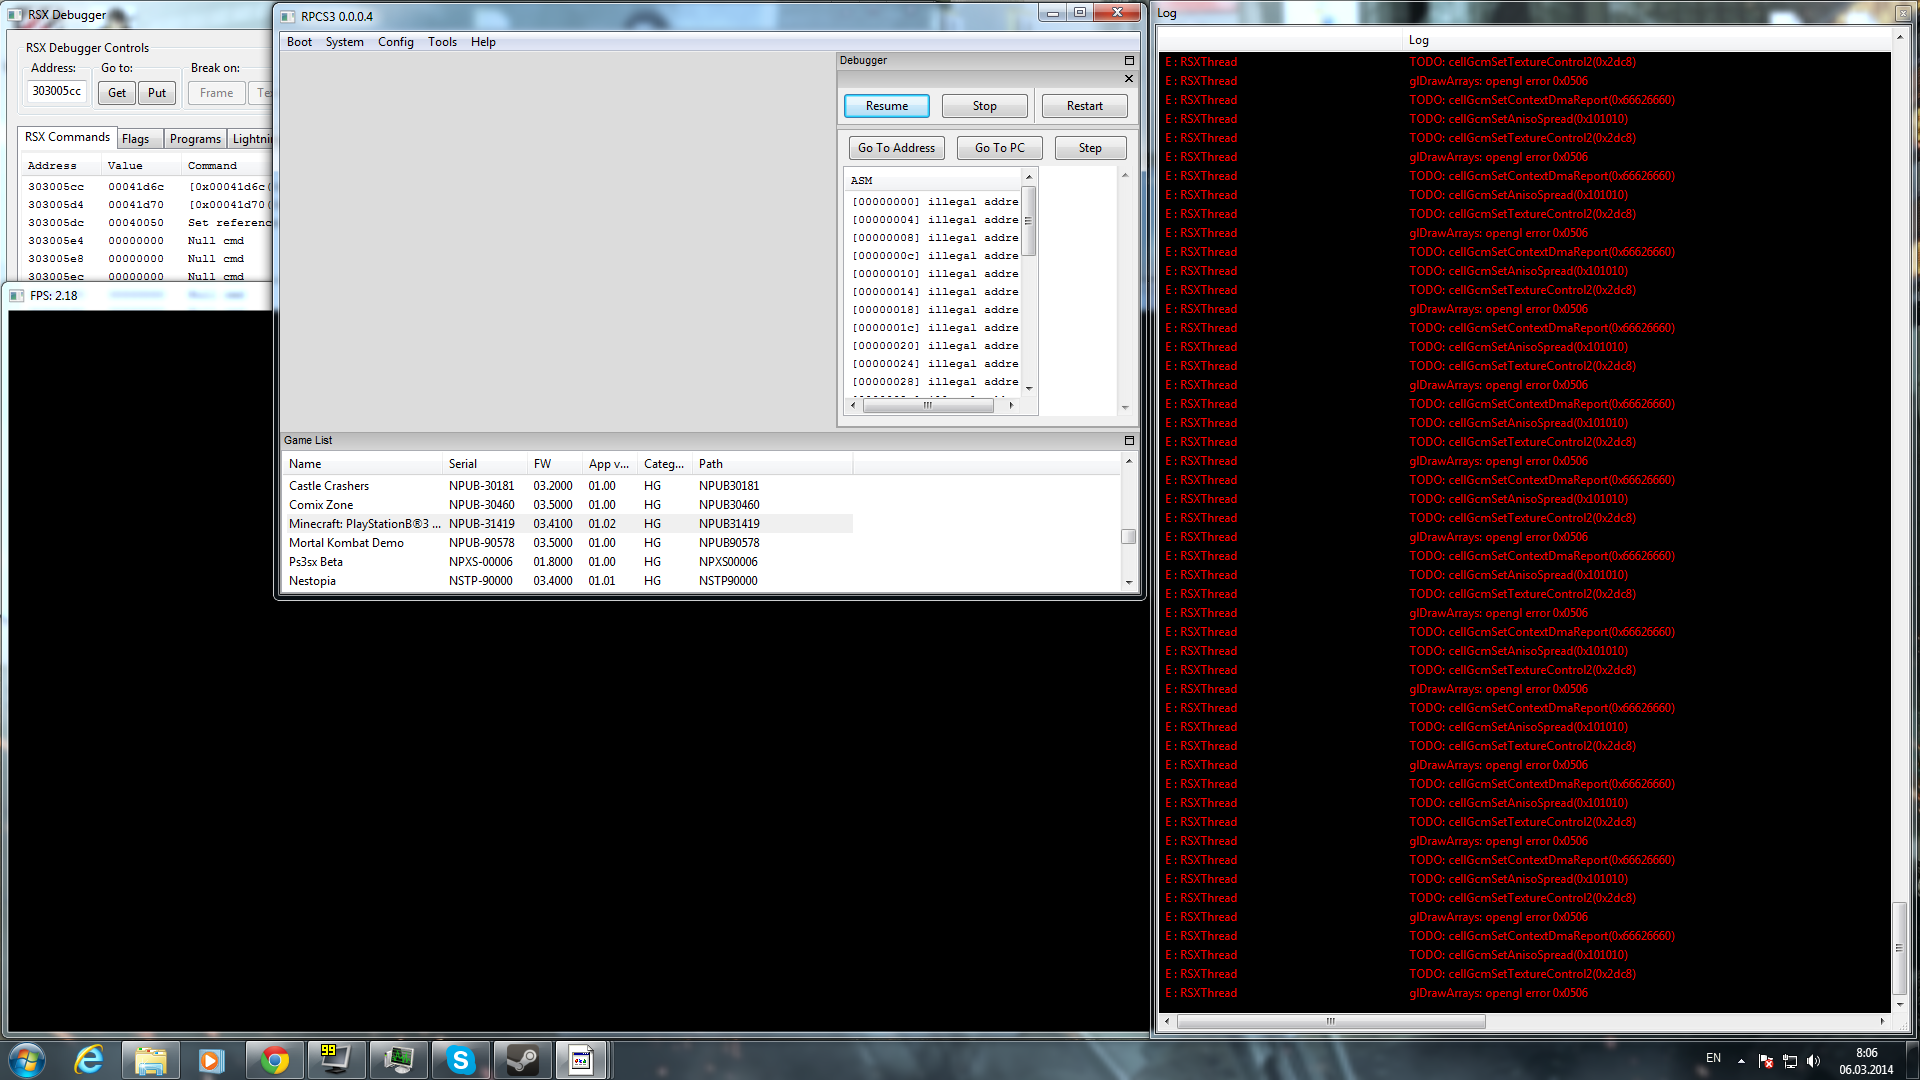Switch to the Flags tab
1920x1080 pixels.
[136, 139]
